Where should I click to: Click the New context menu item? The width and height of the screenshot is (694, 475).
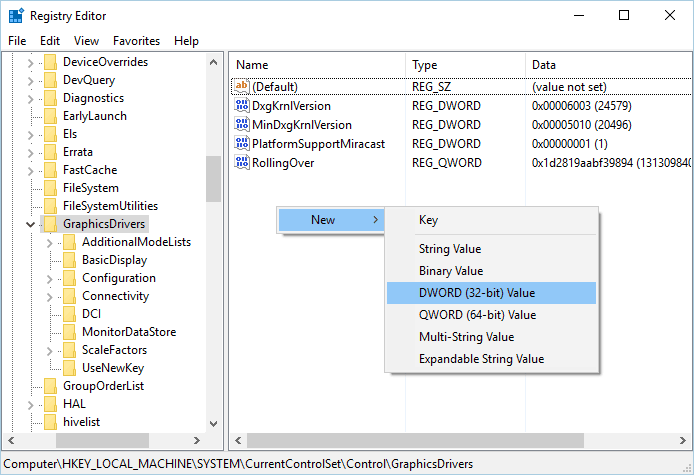(331, 220)
